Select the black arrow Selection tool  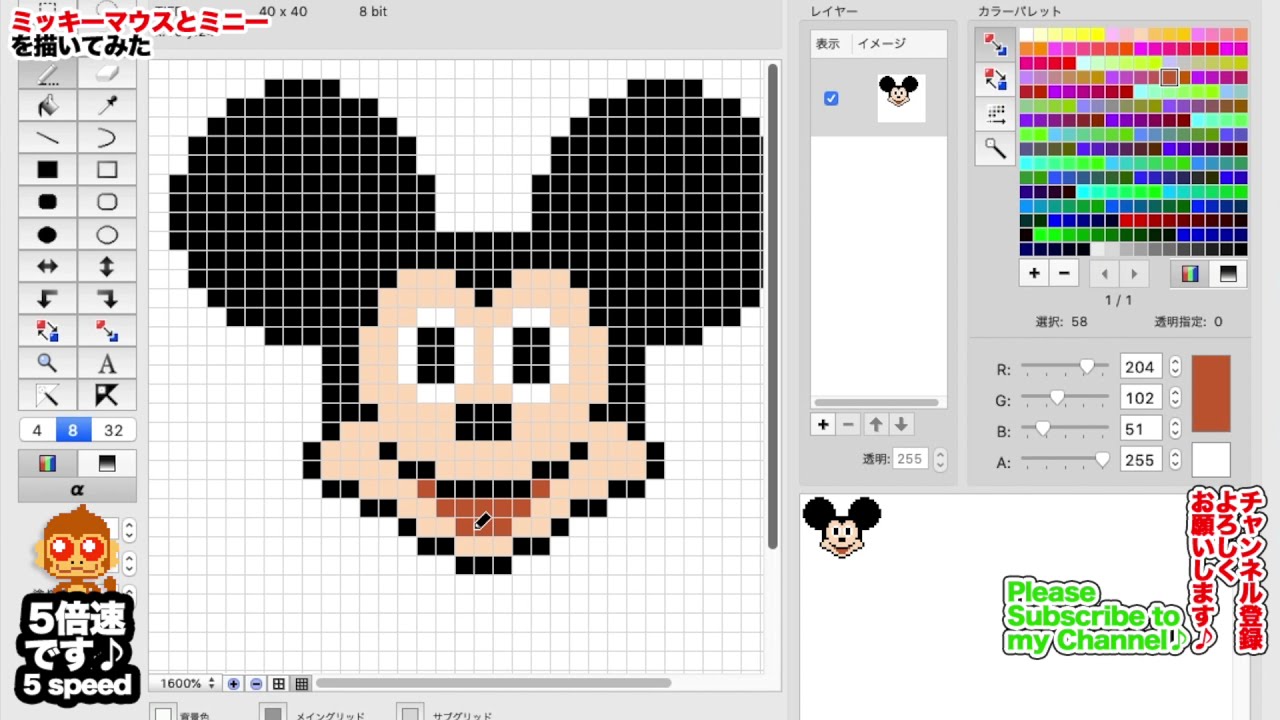(107, 395)
